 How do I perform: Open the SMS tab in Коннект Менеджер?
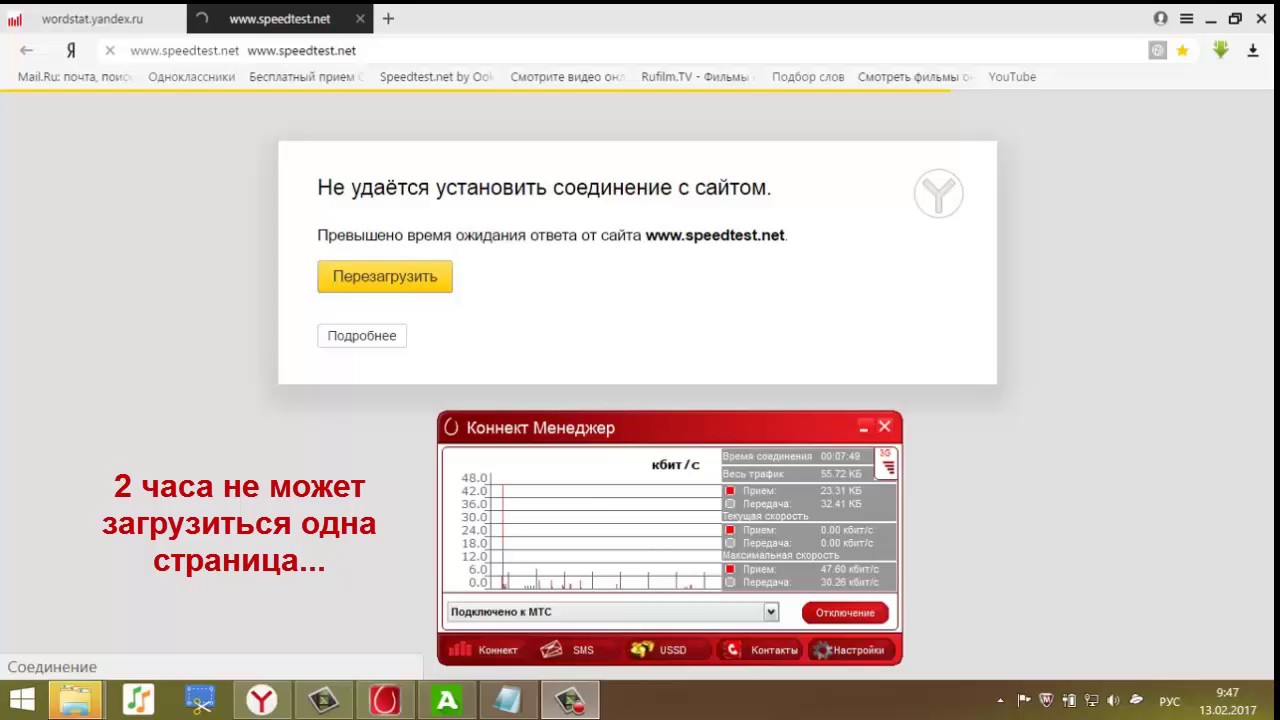coord(568,650)
